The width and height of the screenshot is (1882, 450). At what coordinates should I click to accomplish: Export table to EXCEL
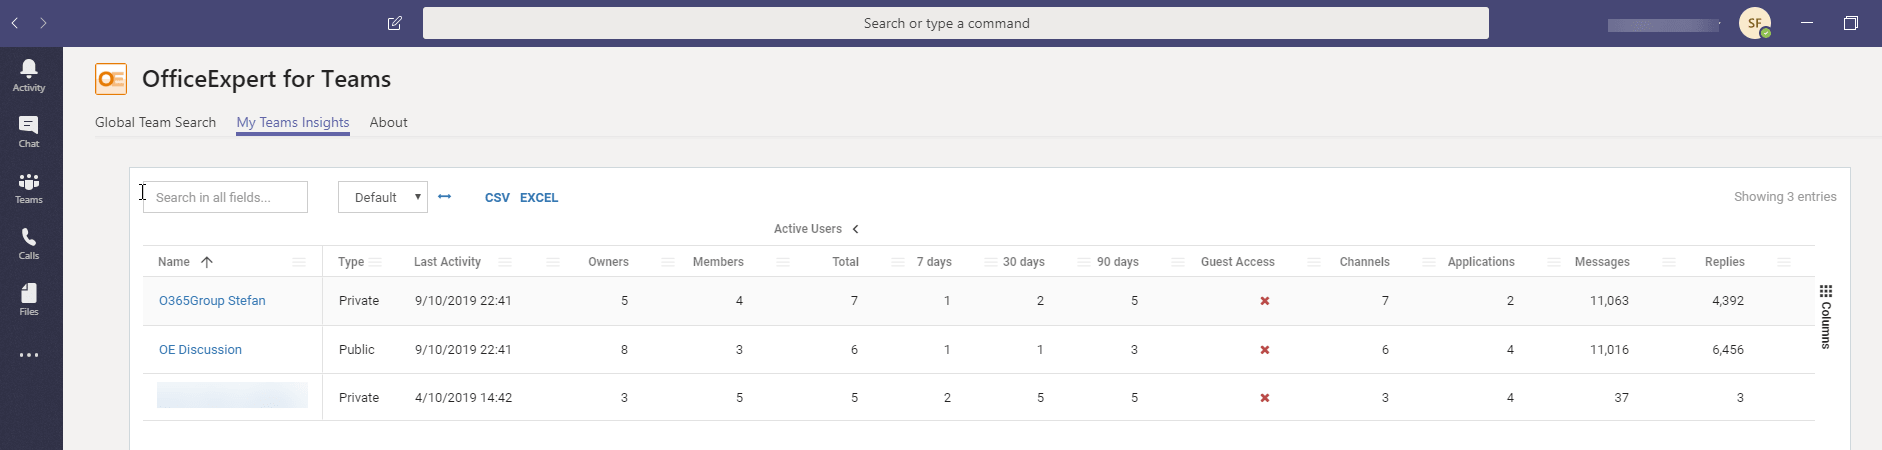[x=539, y=198]
